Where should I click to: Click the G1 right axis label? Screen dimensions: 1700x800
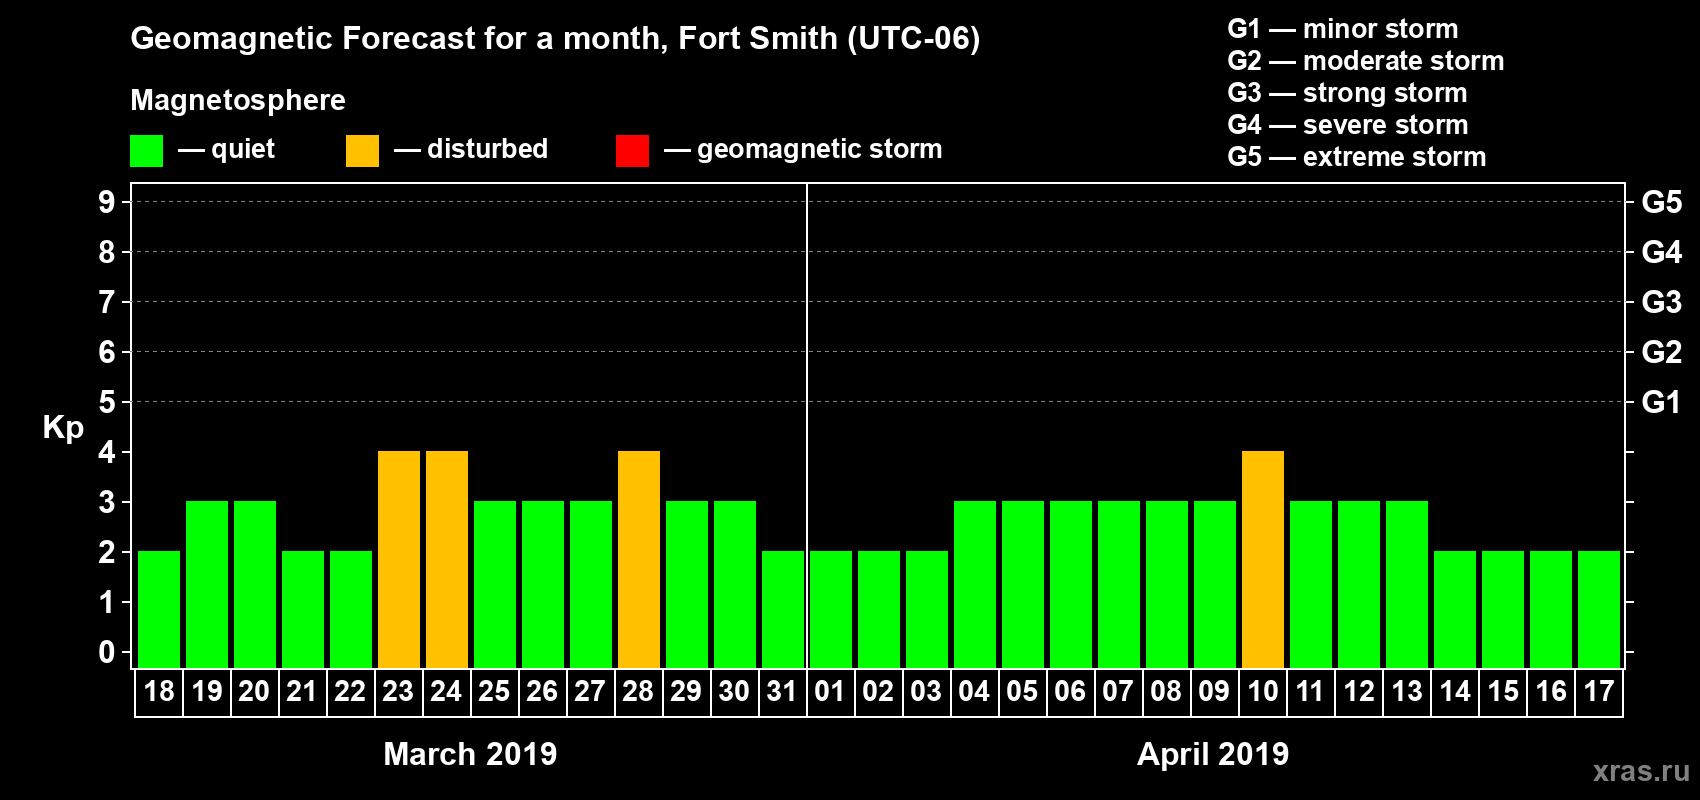coord(1661,402)
